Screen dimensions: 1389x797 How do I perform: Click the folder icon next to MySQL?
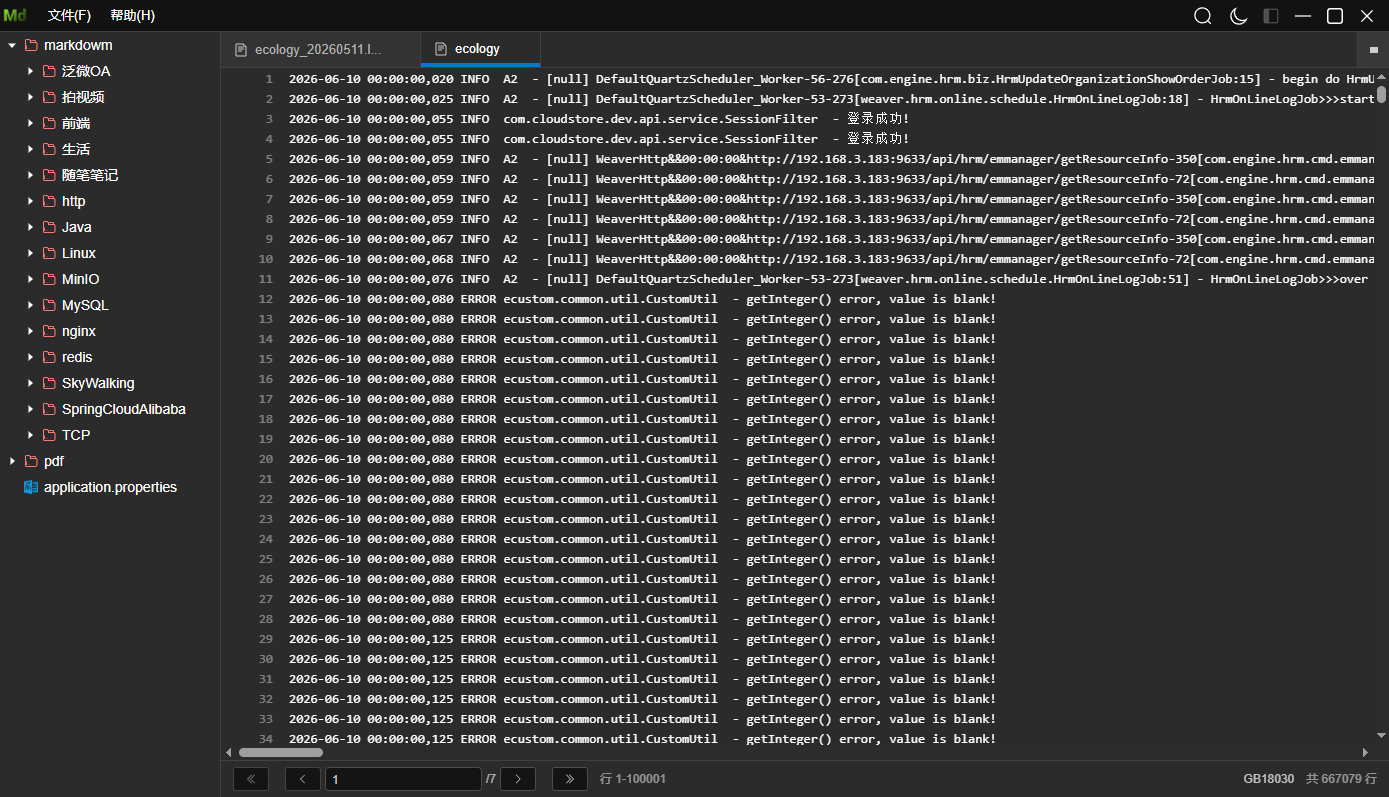49,305
